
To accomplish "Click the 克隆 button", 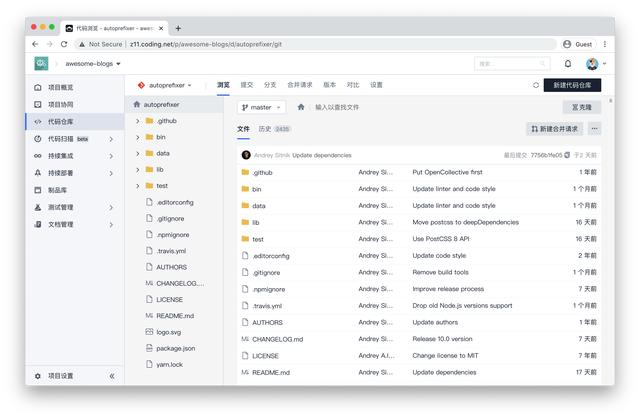I will tap(581, 107).
